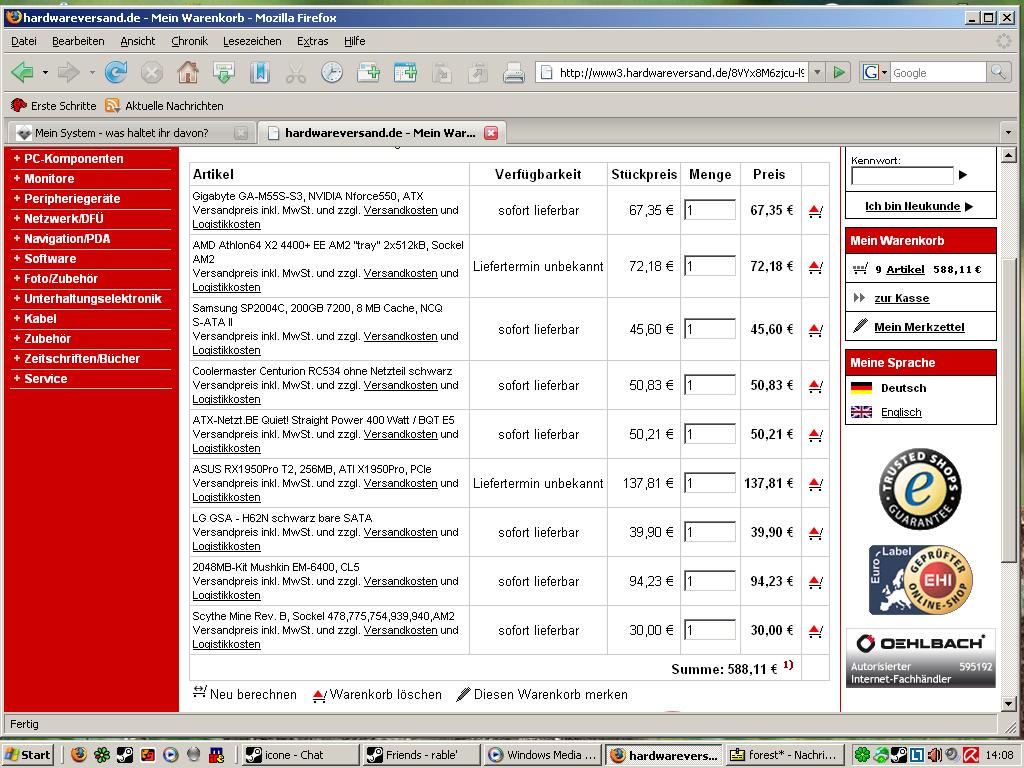Remove Gigabyte GA-M55S-S3 from cart
Image resolution: width=1024 pixels, height=768 pixels.
815,211
